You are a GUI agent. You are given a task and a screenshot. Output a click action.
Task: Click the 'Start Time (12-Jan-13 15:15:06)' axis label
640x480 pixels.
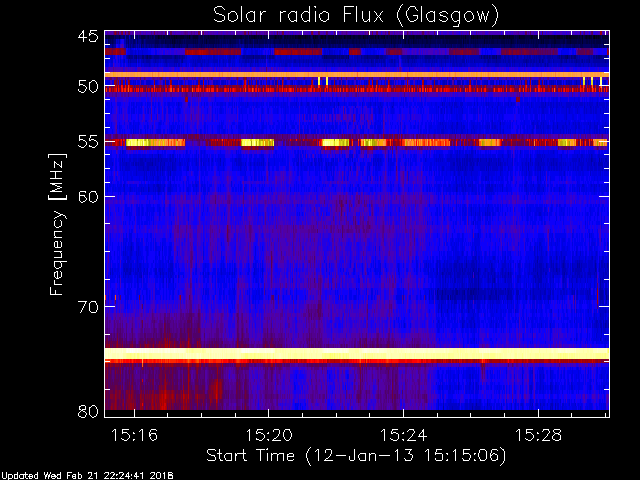[x=356, y=456]
